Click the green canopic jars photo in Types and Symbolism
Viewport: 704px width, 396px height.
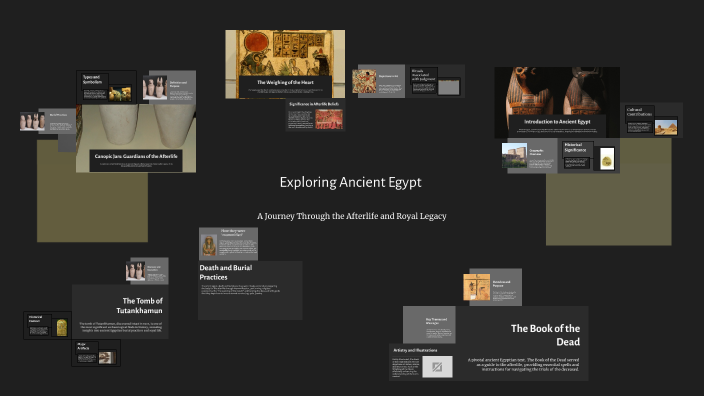click(120, 93)
